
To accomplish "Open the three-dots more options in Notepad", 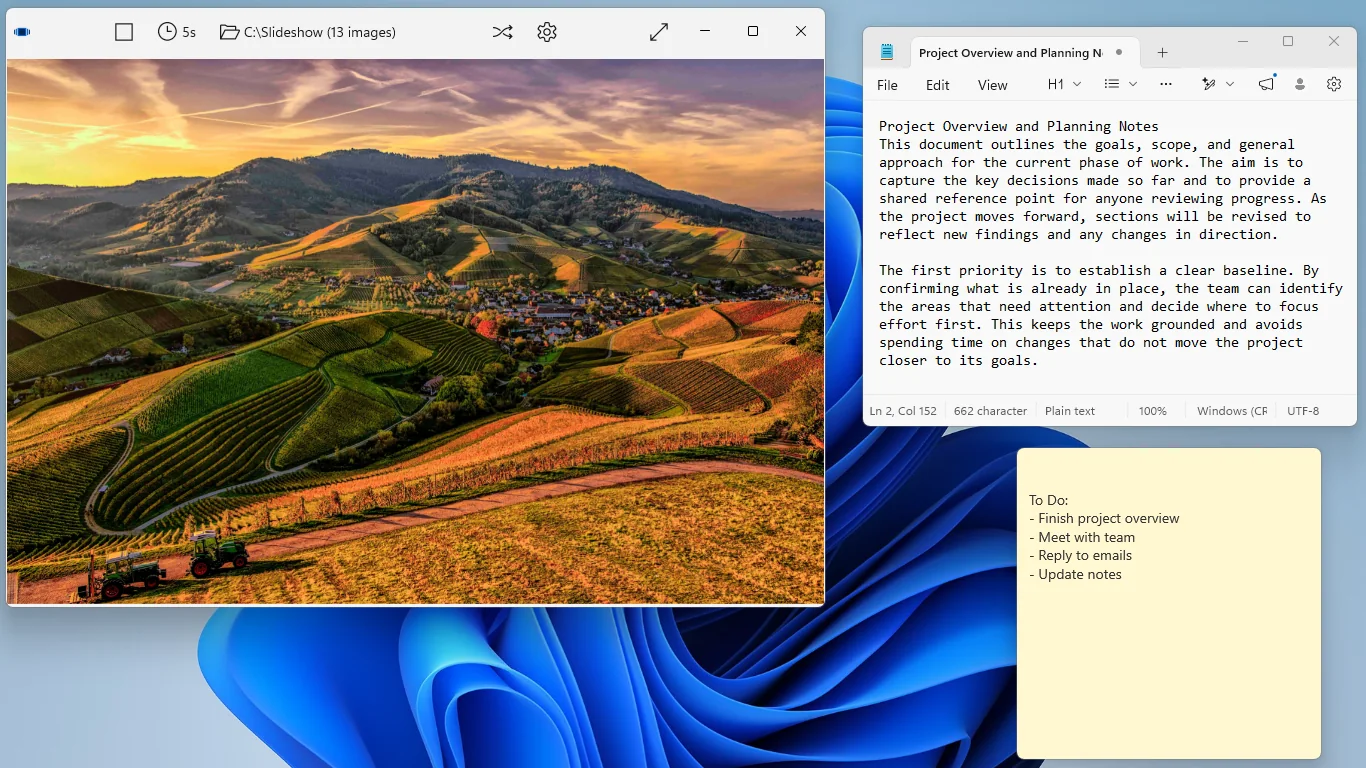I will pyautogui.click(x=1166, y=84).
